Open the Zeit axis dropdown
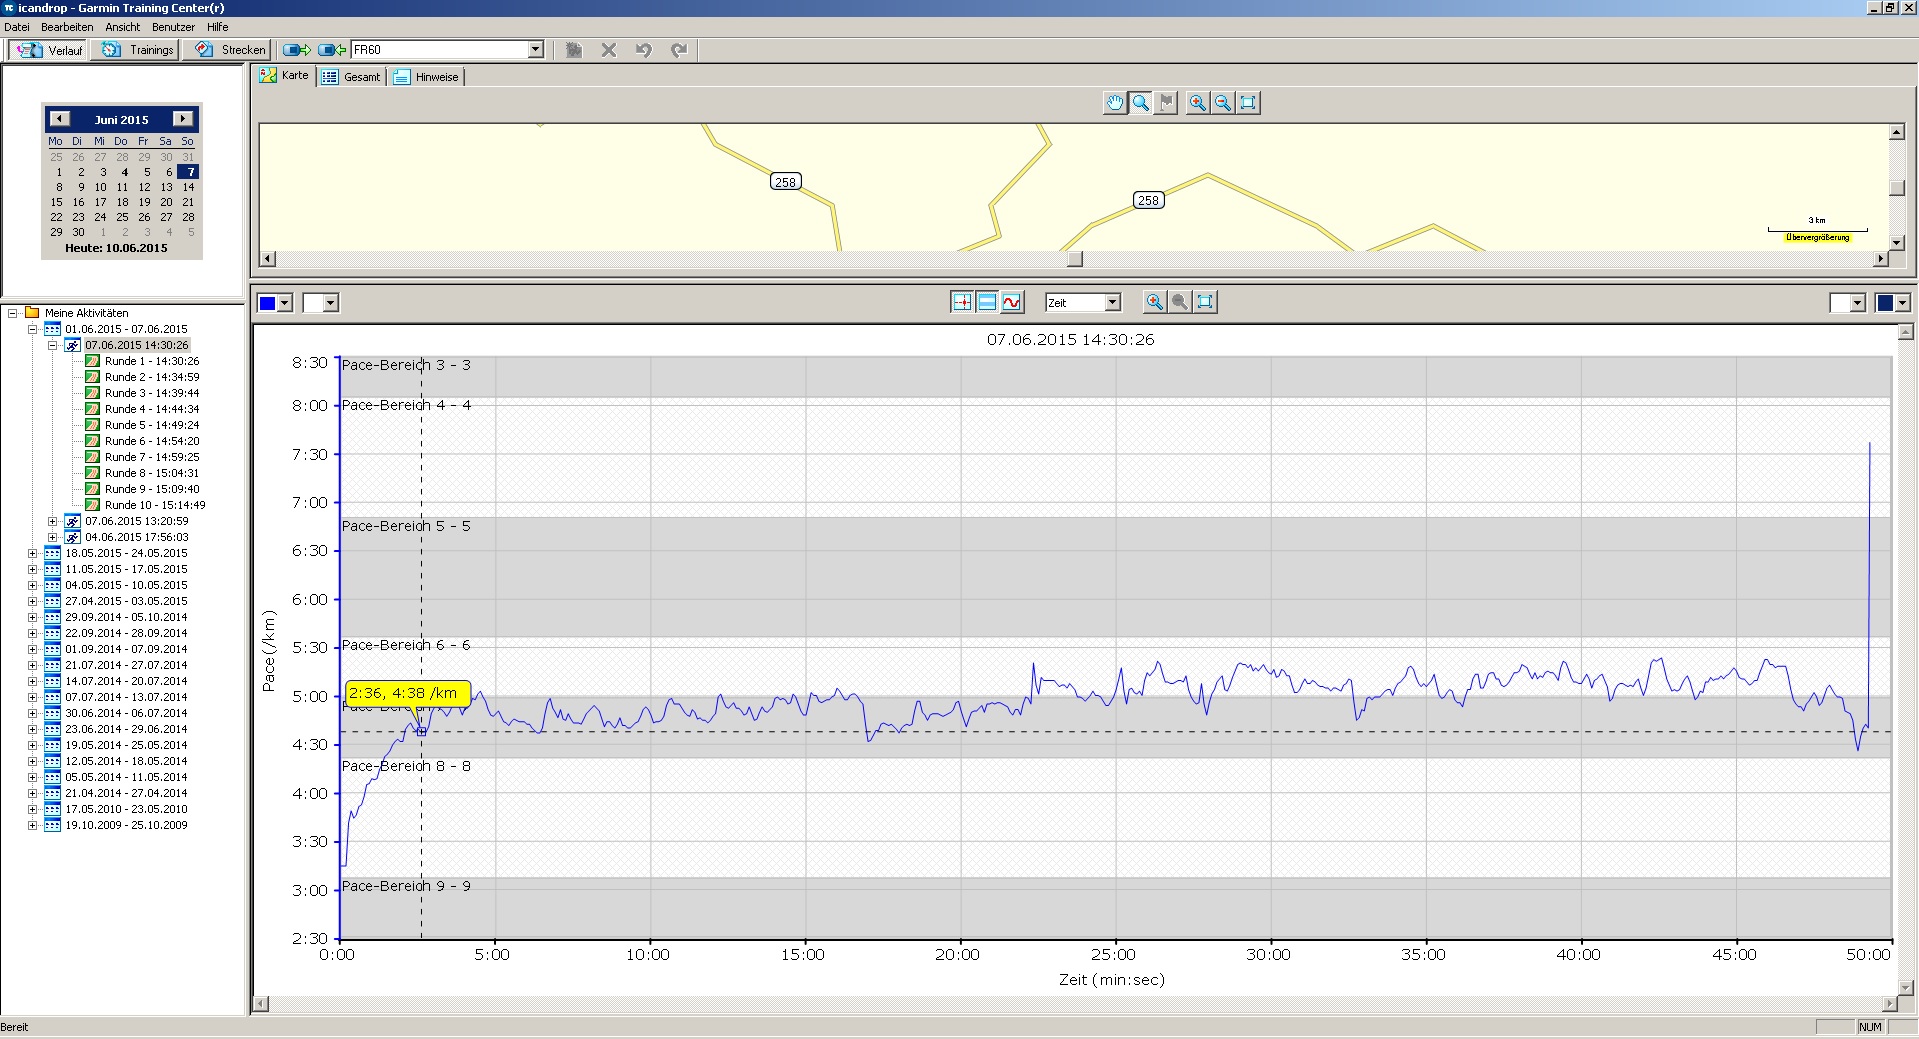Screen dimensions: 1919x1039 point(1112,302)
